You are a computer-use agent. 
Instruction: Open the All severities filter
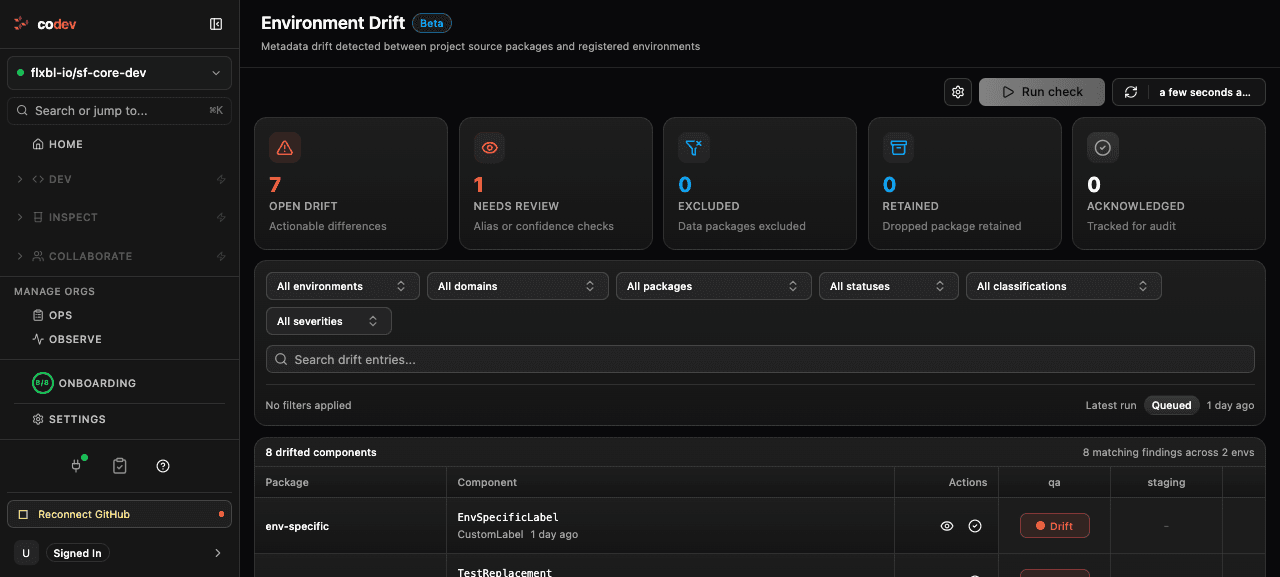click(328, 321)
